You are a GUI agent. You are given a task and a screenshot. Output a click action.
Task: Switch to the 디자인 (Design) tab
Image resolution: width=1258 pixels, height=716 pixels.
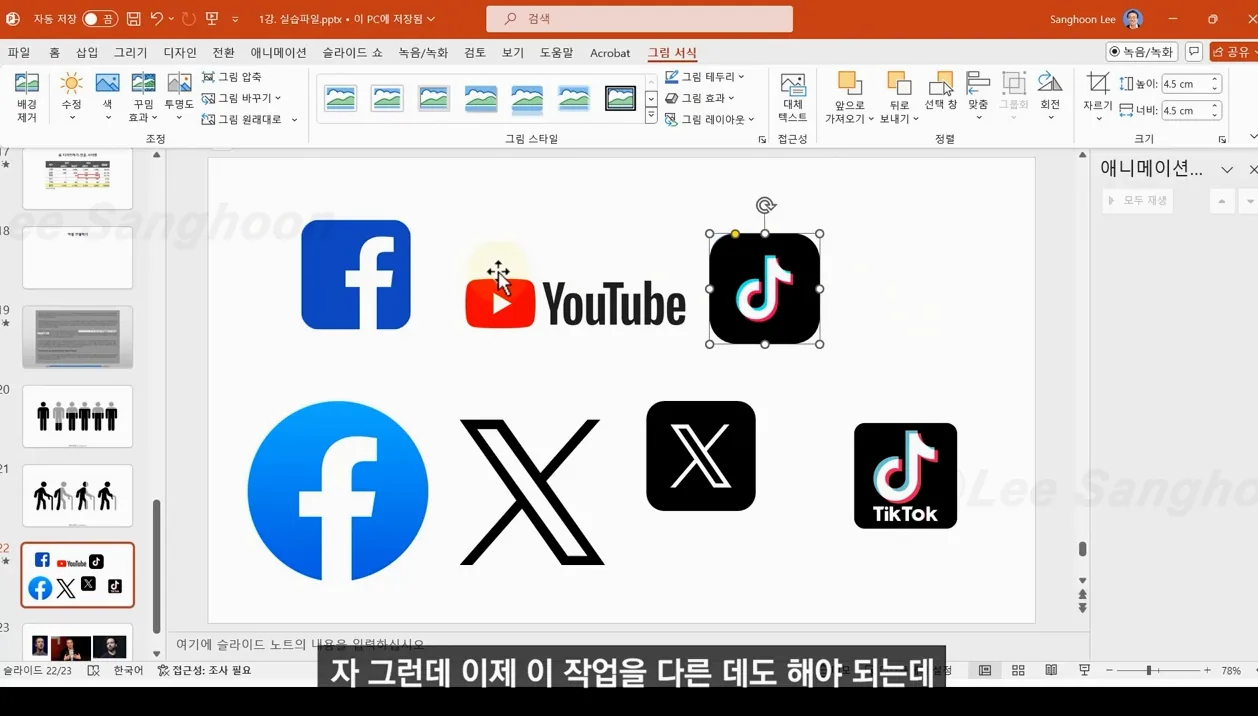point(180,53)
